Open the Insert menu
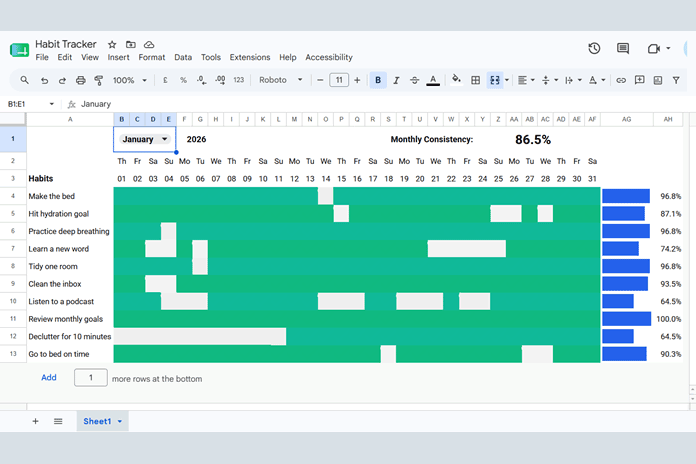Image resolution: width=696 pixels, height=464 pixels. pyautogui.click(x=119, y=57)
